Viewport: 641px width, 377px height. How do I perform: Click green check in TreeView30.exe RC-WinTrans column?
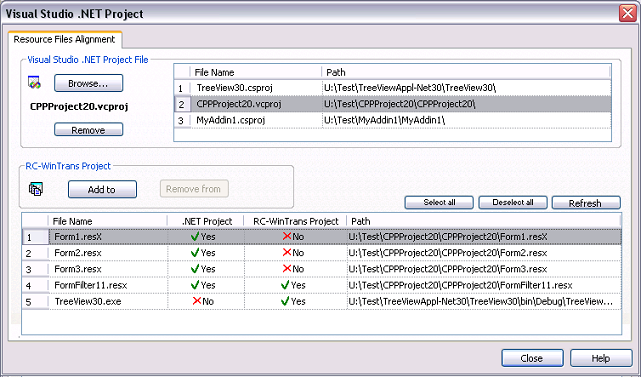[285, 301]
